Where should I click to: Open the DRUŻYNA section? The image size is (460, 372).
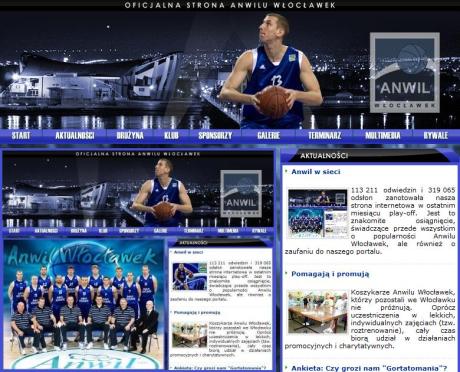coord(130,135)
